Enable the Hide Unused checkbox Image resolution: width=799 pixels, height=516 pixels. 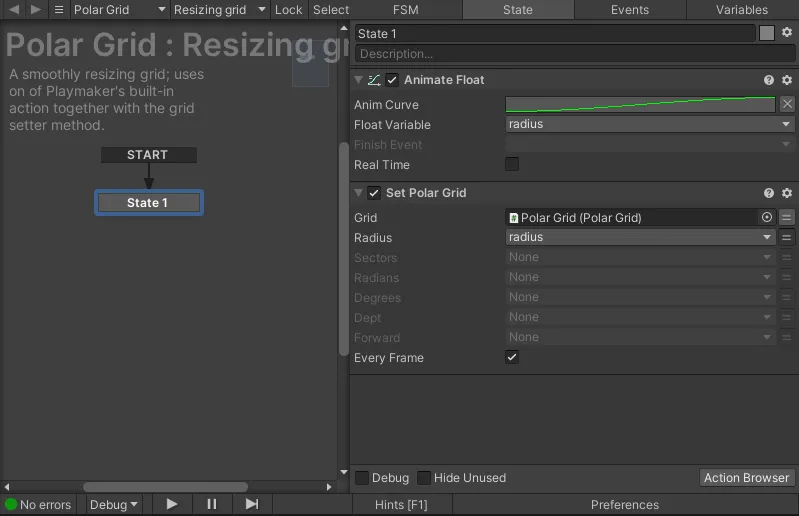coord(424,478)
